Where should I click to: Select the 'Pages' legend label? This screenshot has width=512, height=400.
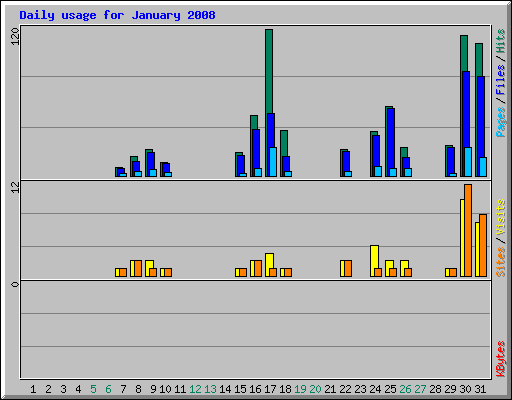pyautogui.click(x=500, y=122)
